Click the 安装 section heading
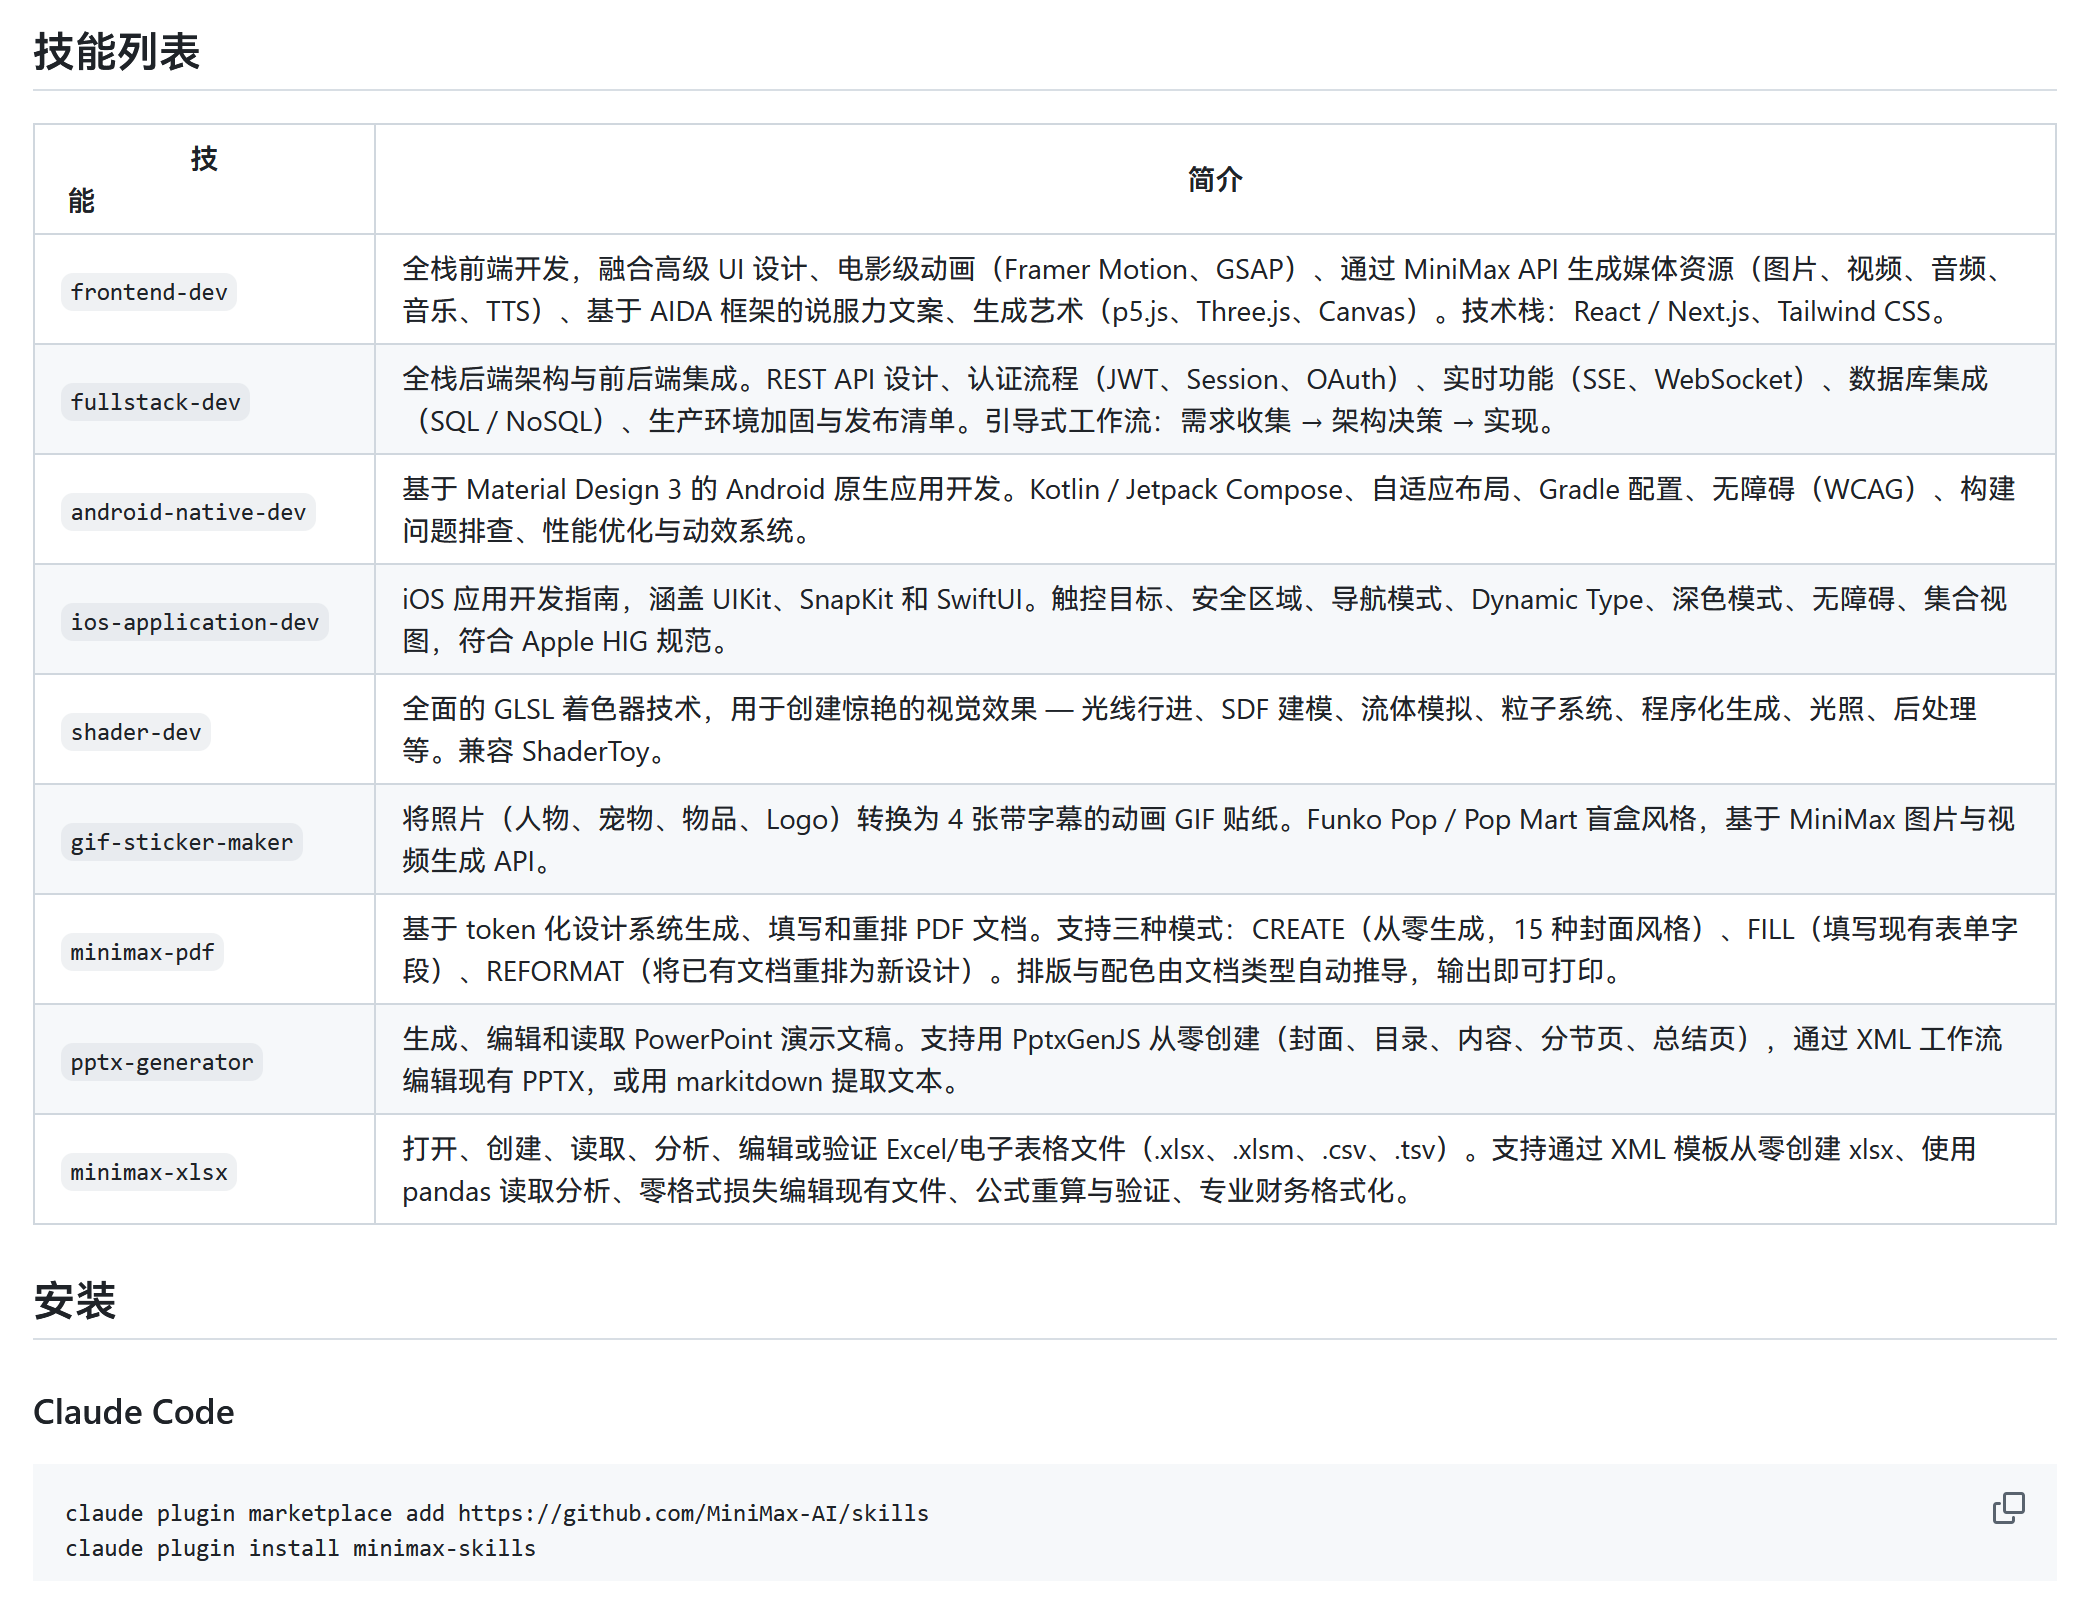This screenshot has height=1604, width=2085. click(x=75, y=1301)
